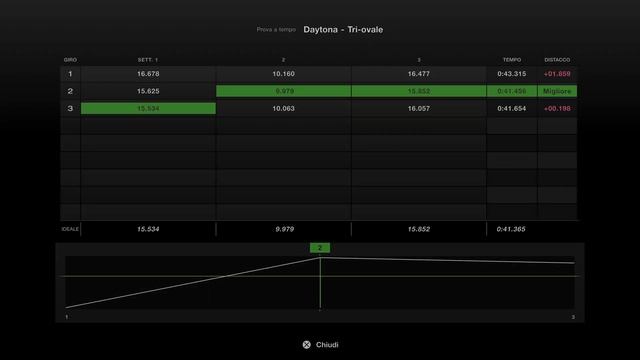
Task: Select lap 2 sector 1 time 15.625
Action: (148, 91)
